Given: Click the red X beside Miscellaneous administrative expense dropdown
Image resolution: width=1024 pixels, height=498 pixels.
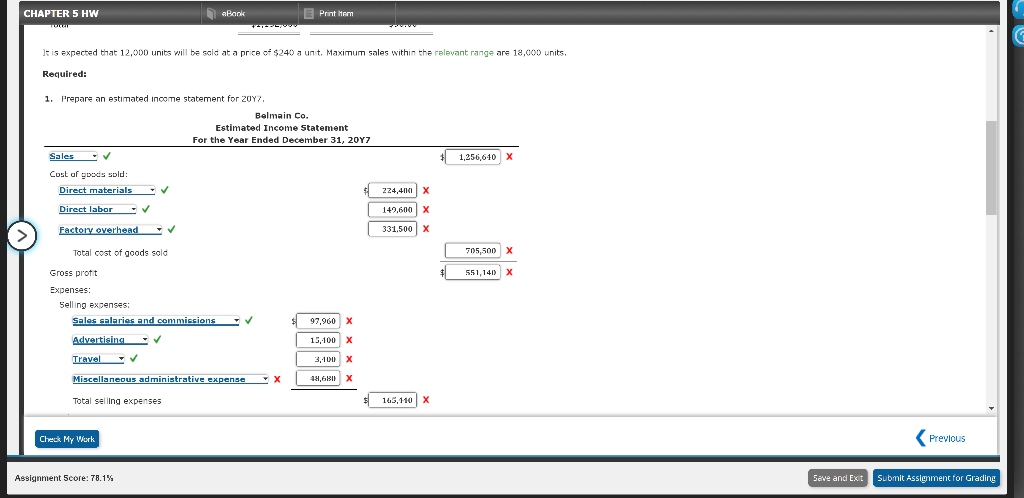Looking at the screenshot, I should (277, 379).
